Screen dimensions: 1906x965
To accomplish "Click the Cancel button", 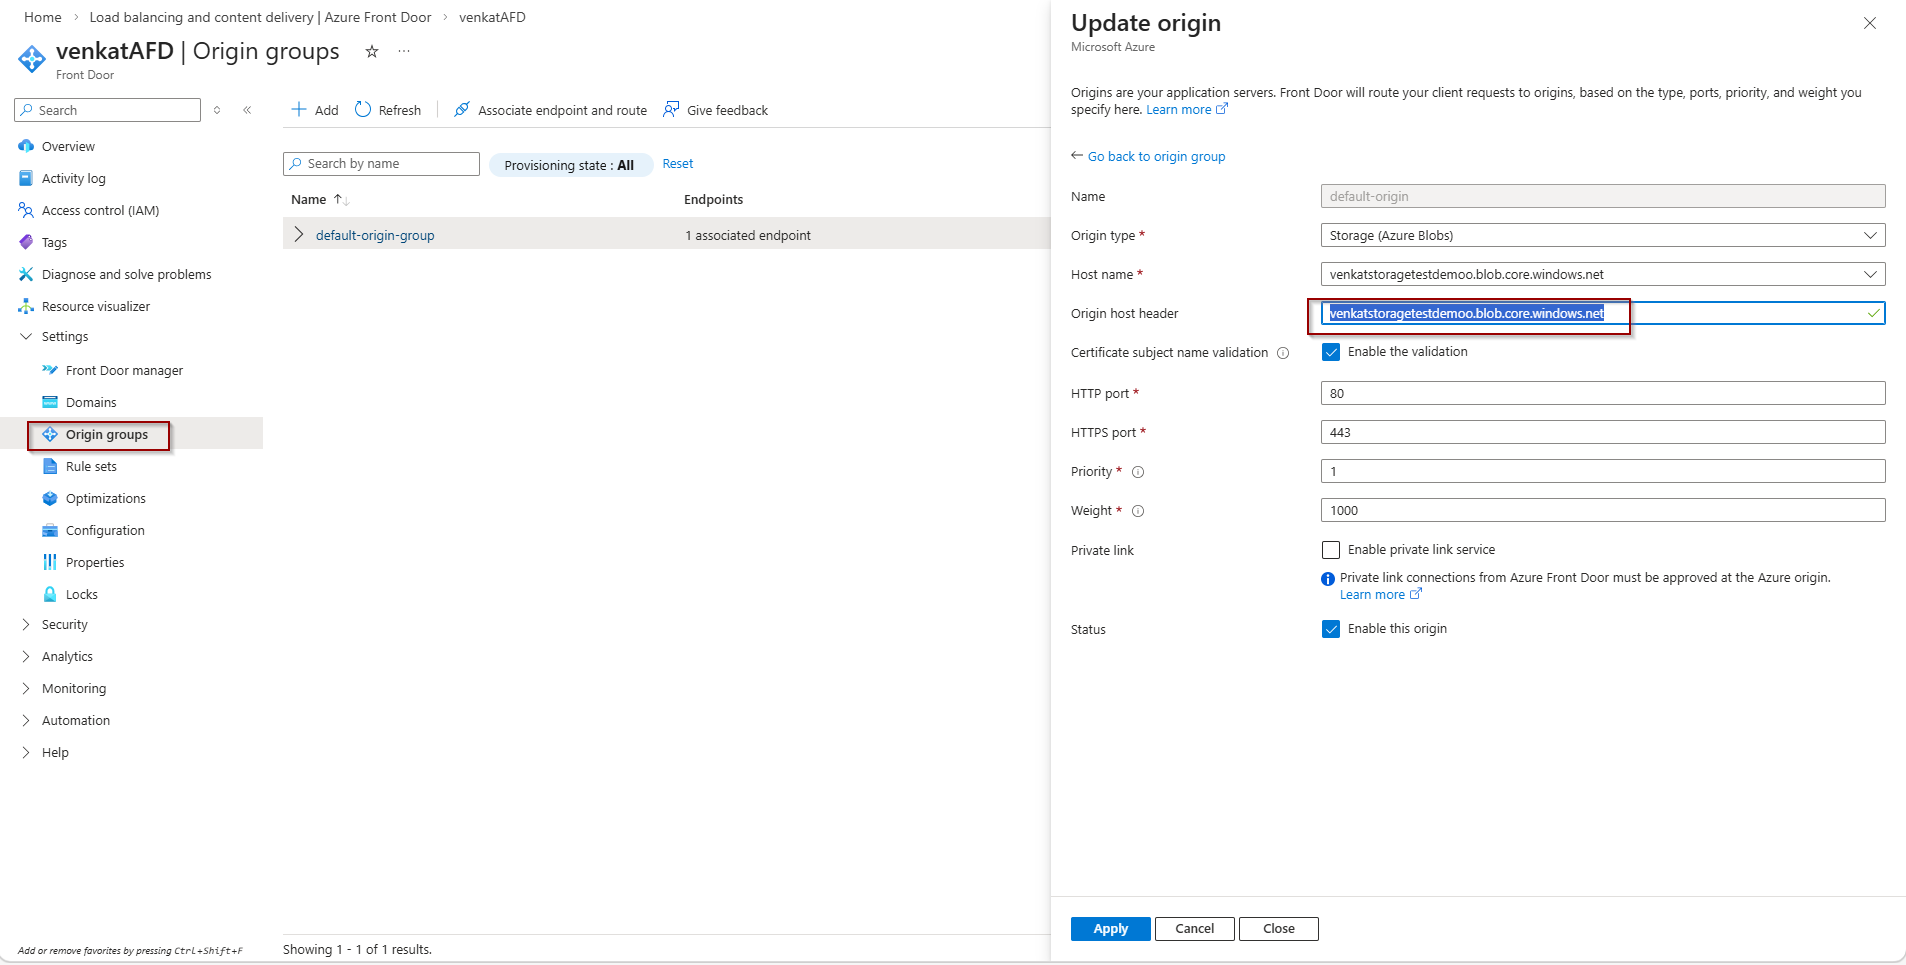I will [1195, 929].
